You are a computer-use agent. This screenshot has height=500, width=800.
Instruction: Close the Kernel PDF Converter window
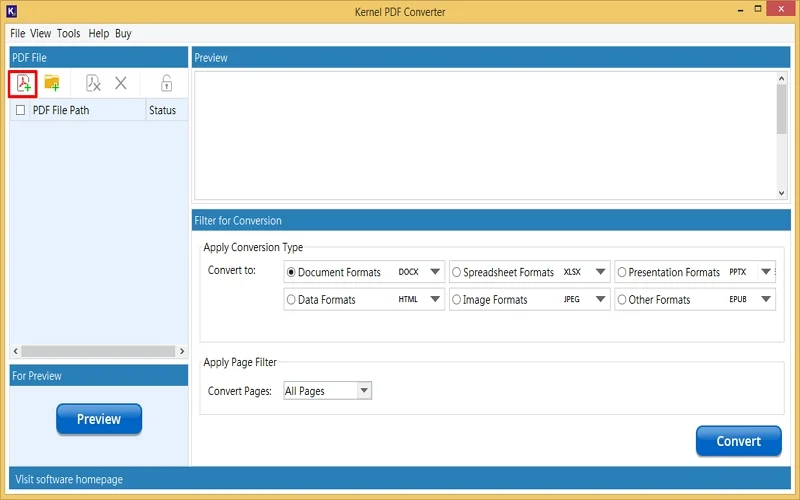pyautogui.click(x=781, y=9)
